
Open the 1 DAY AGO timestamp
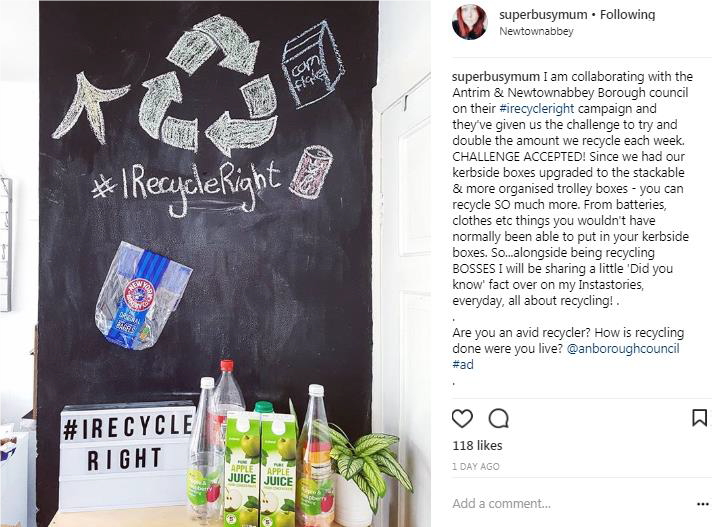pyautogui.click(x=476, y=466)
